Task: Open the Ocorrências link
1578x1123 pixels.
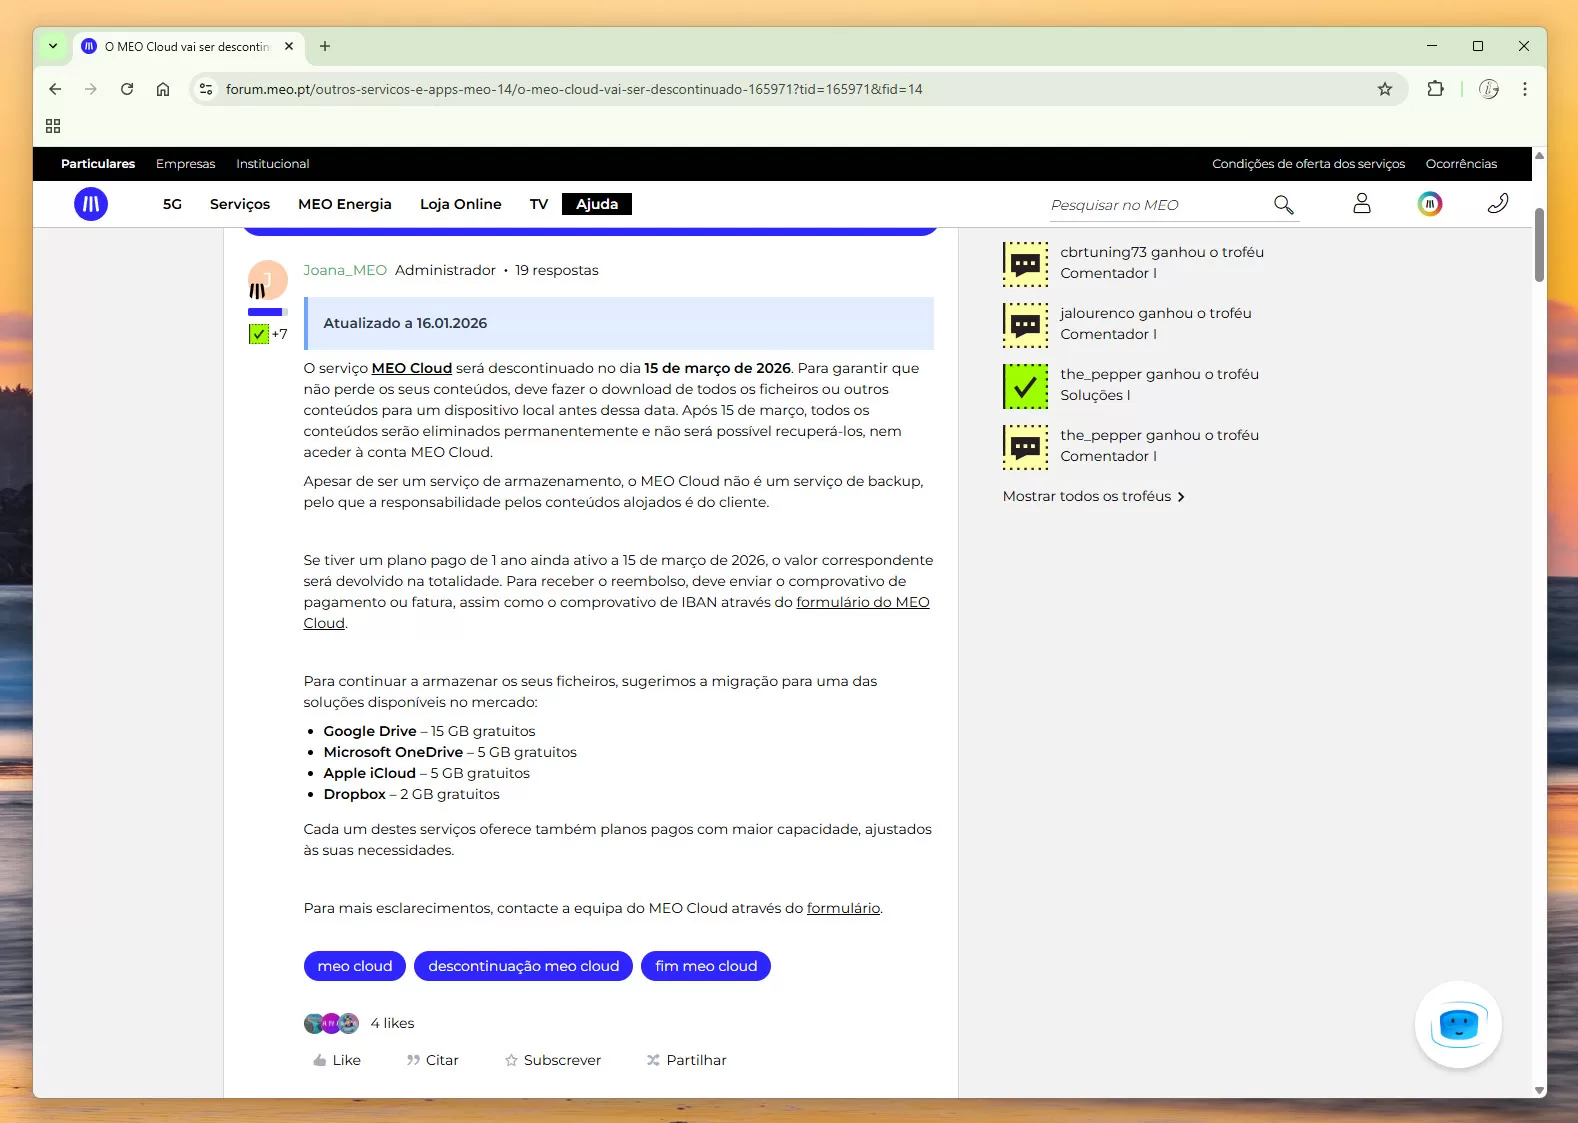Action: pyautogui.click(x=1462, y=164)
